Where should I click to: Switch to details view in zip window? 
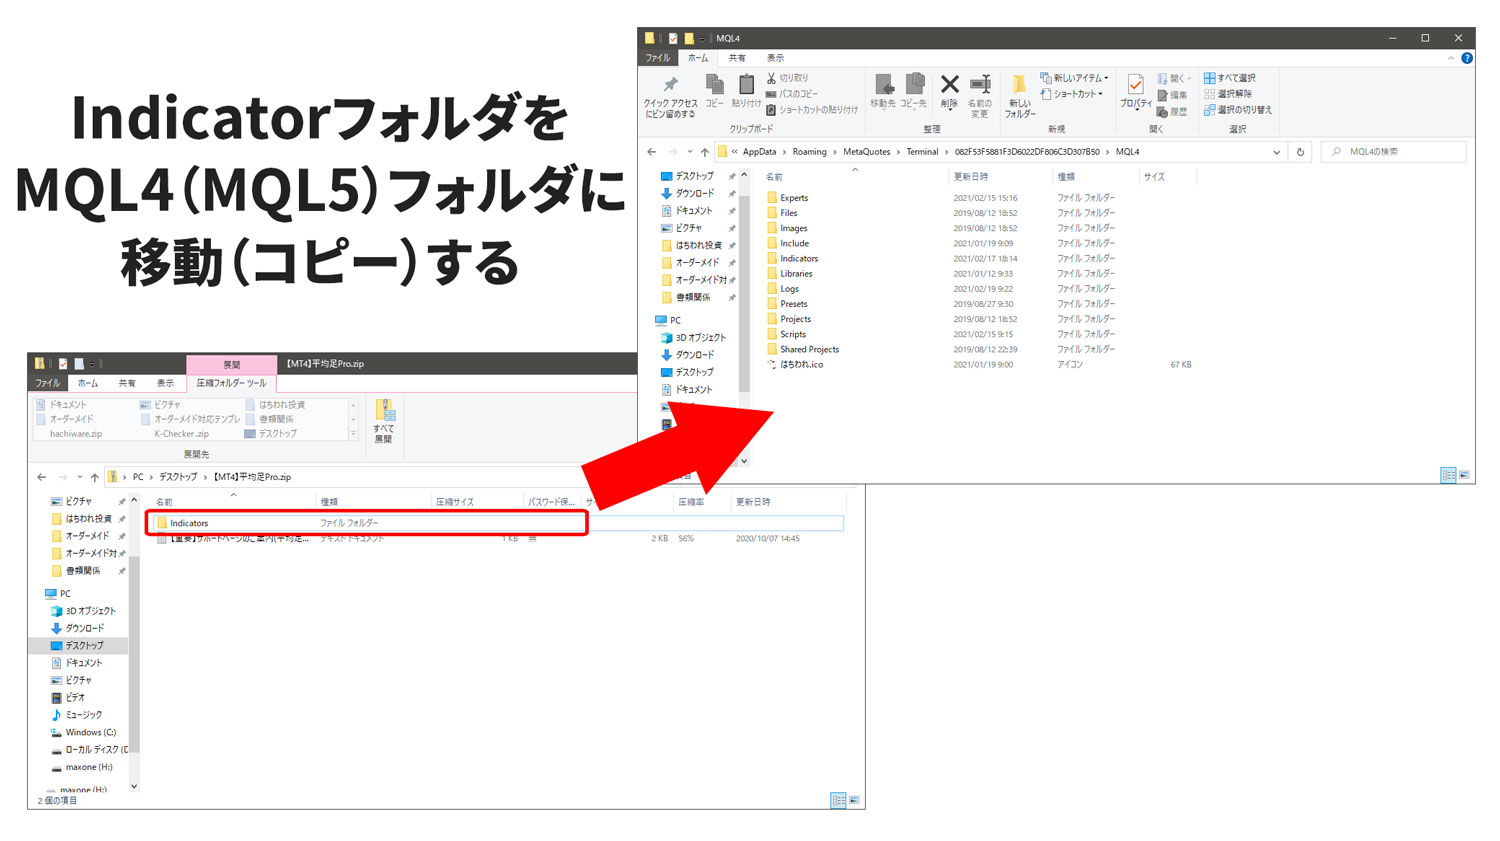[x=838, y=800]
